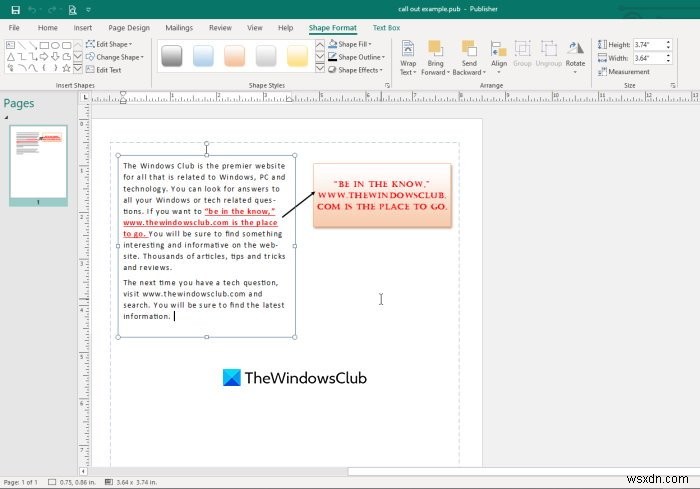The width and height of the screenshot is (700, 489).
Task: Click the Save icon in title bar
Action: [16, 9]
